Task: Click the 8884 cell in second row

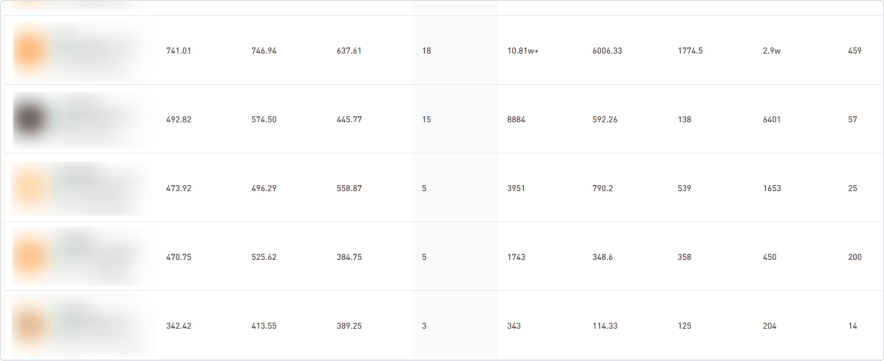Action: click(516, 120)
